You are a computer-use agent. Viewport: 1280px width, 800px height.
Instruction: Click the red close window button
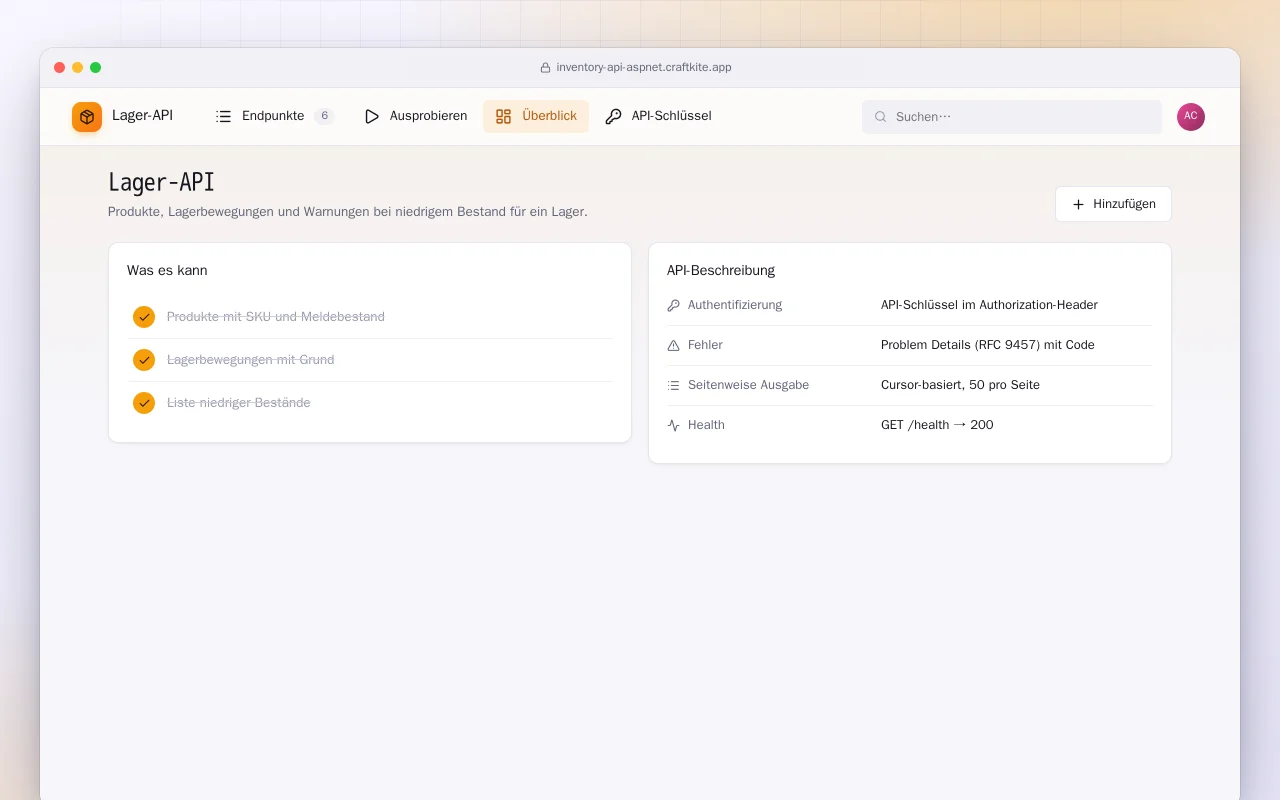coord(60,68)
